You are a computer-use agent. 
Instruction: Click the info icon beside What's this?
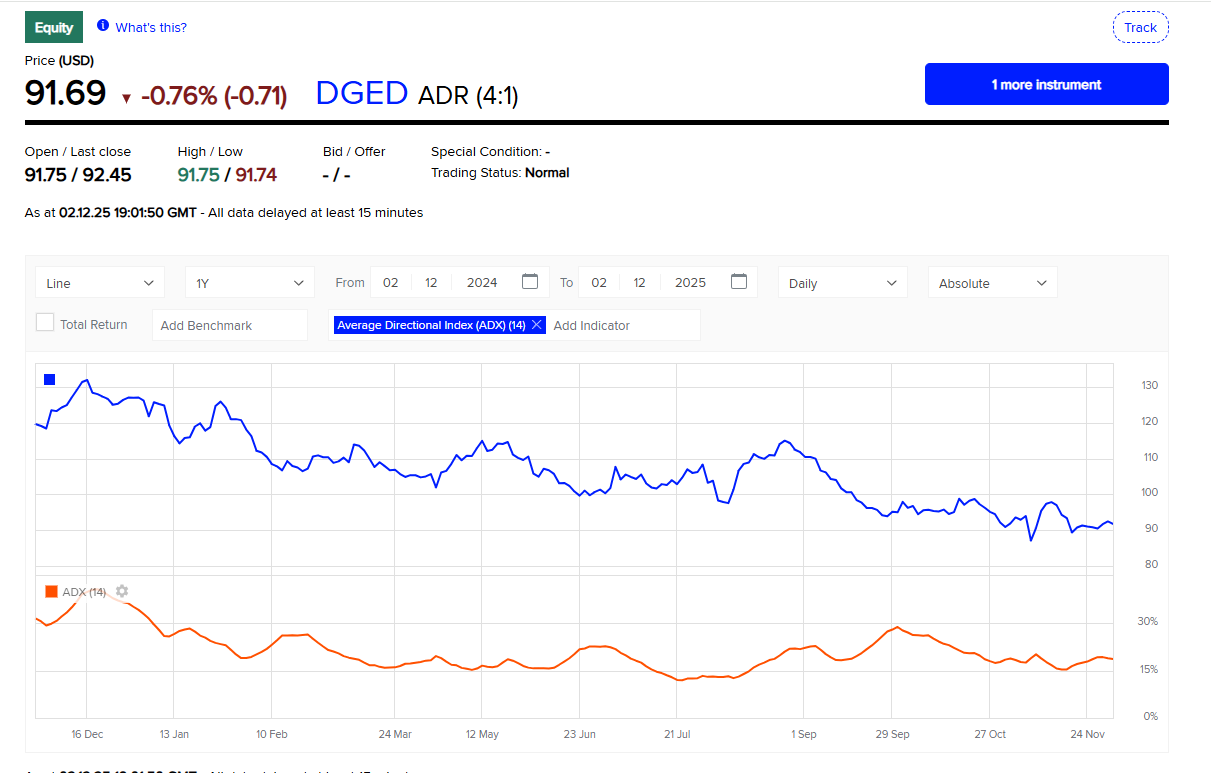103,26
